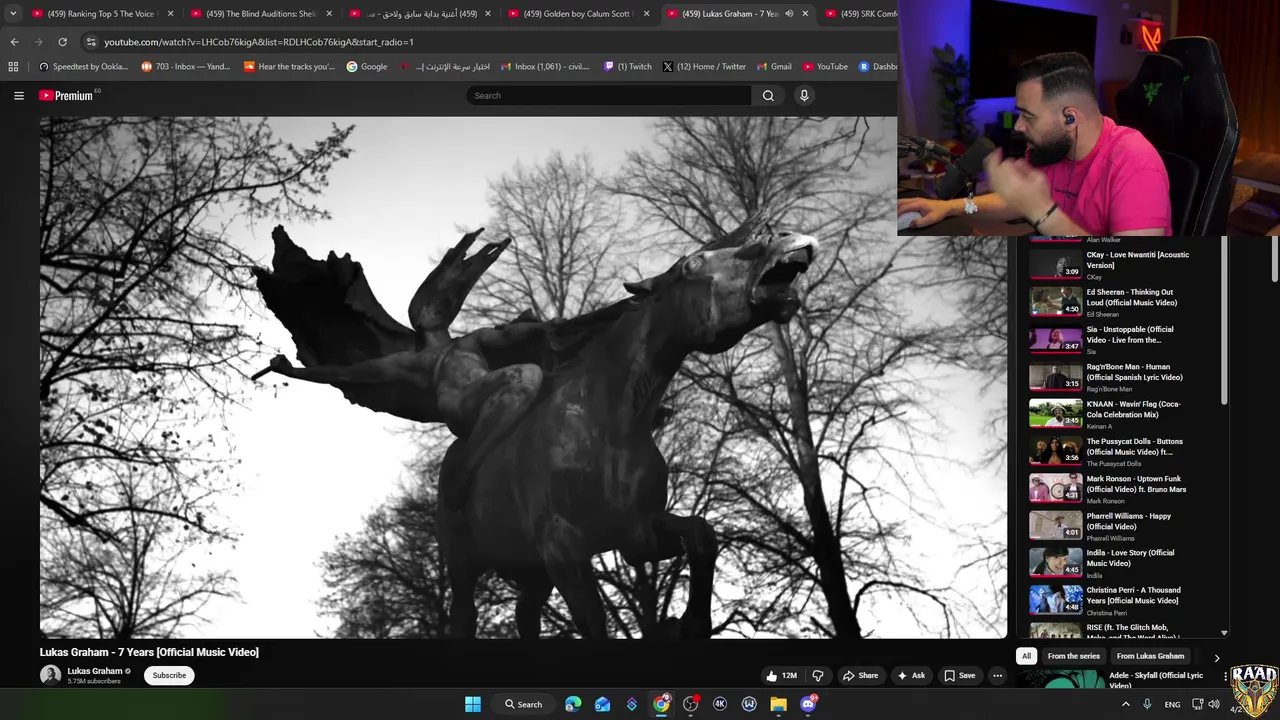Show hidden system tray icons chevron
The image size is (1280, 720).
coord(1125,704)
